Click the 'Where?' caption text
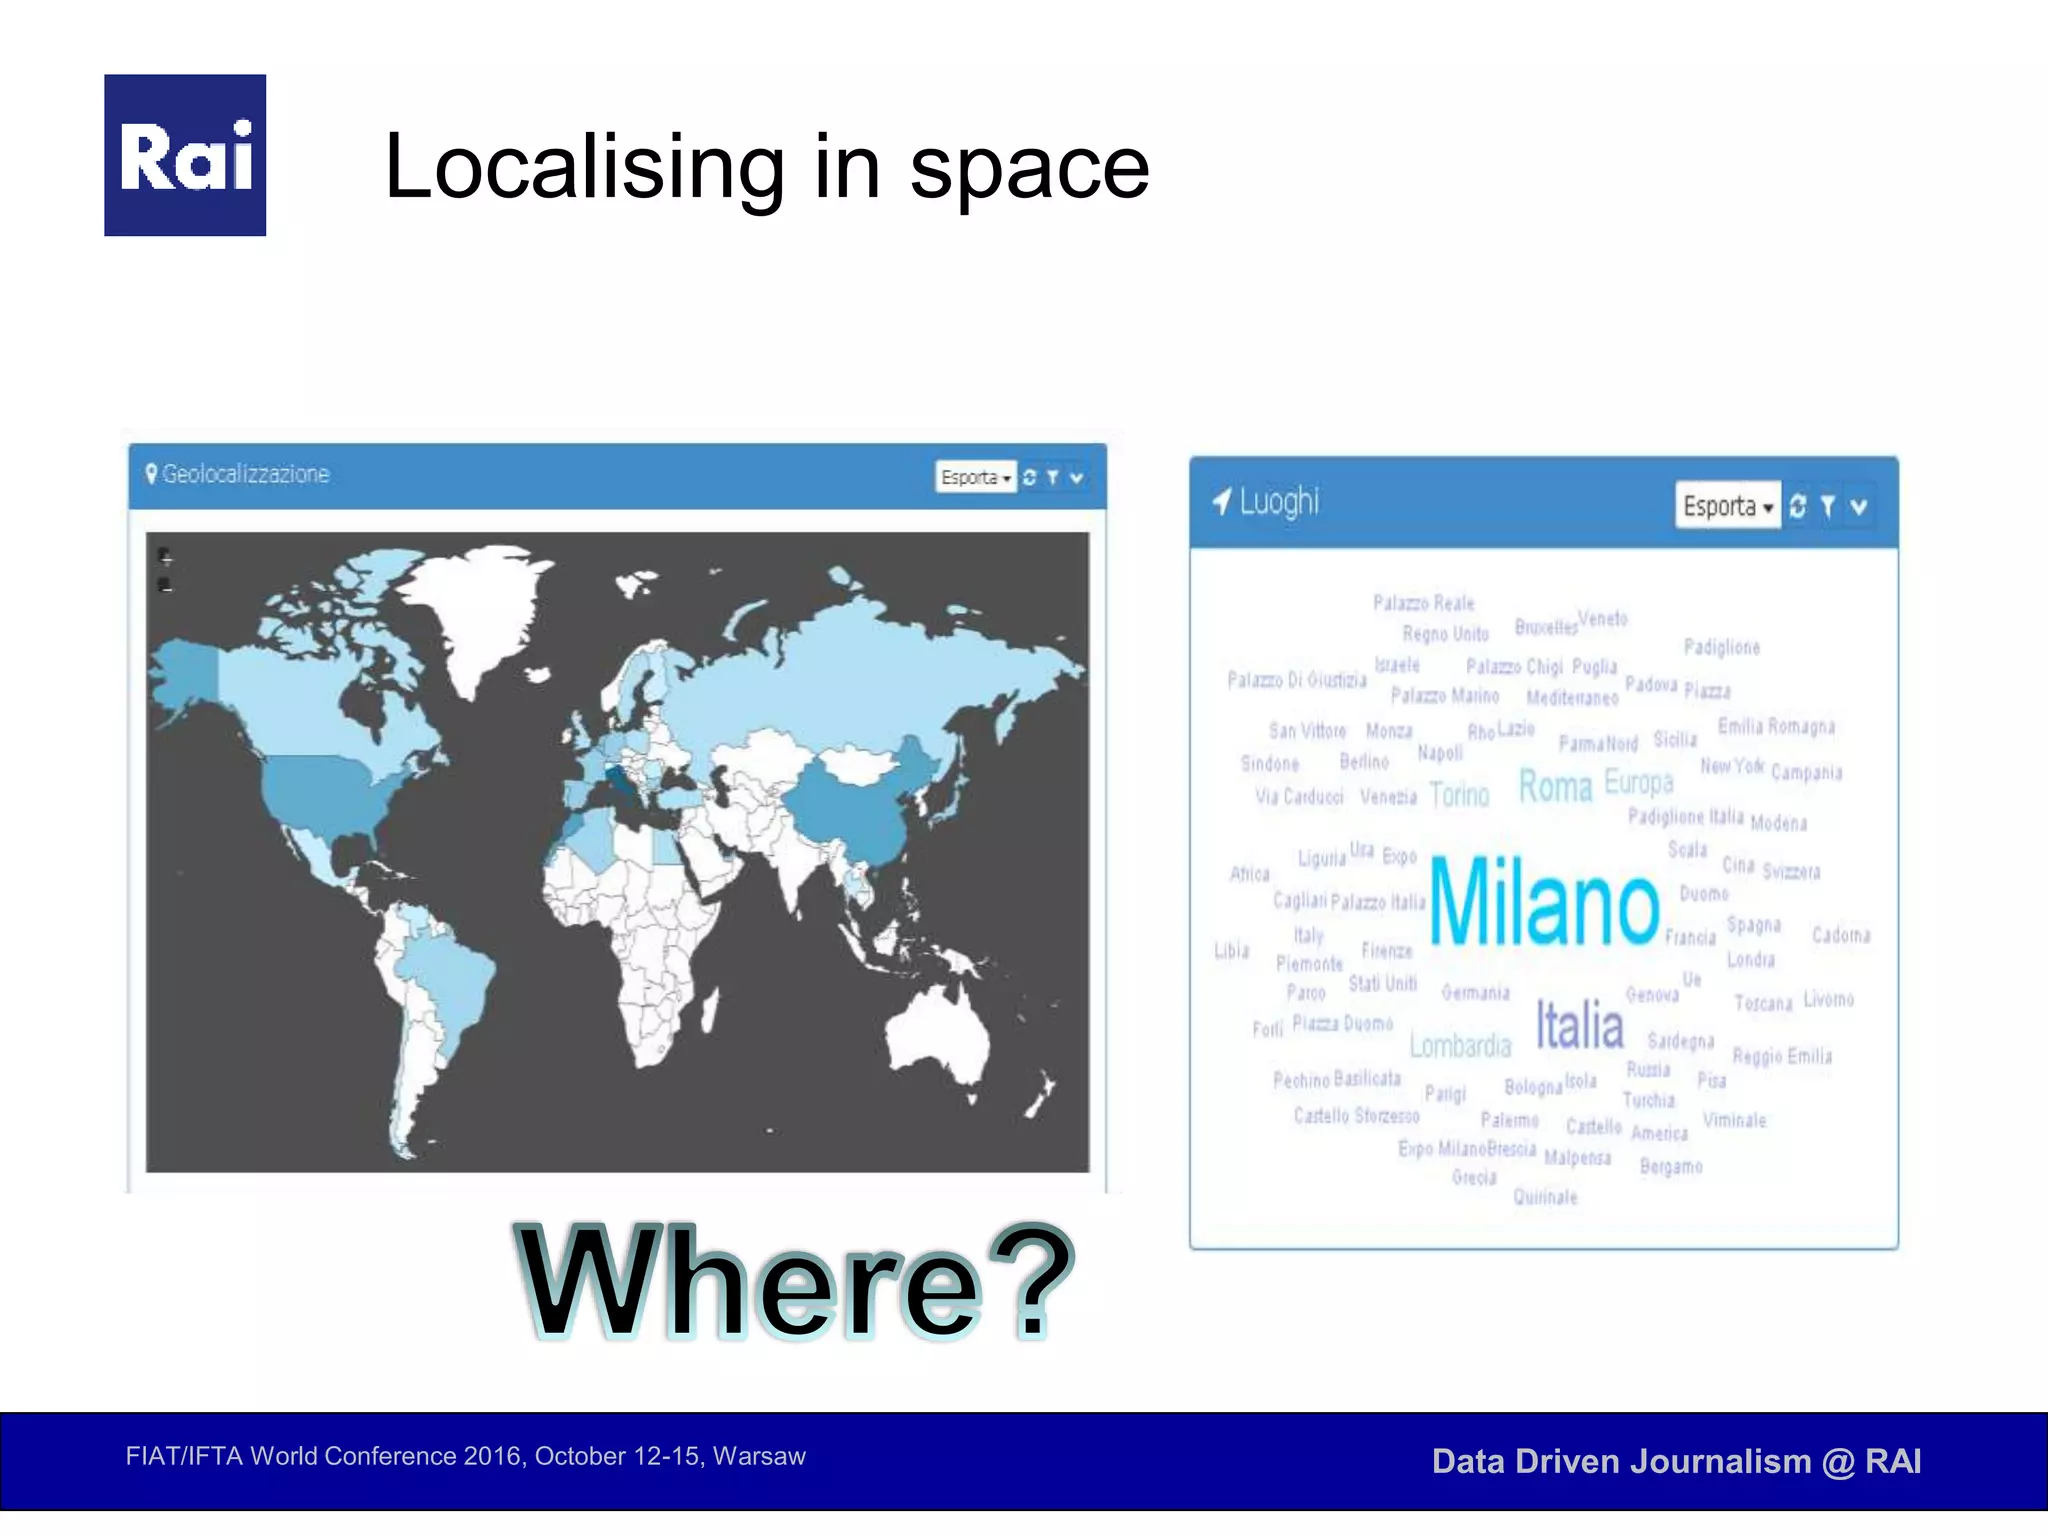The width and height of the screenshot is (2048, 1536). (796, 1282)
